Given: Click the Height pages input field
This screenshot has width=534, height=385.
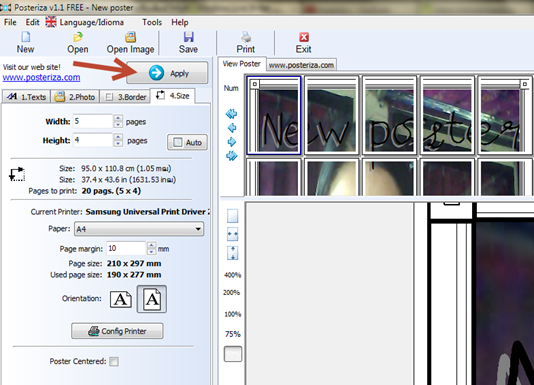Looking at the screenshot, I should (93, 140).
